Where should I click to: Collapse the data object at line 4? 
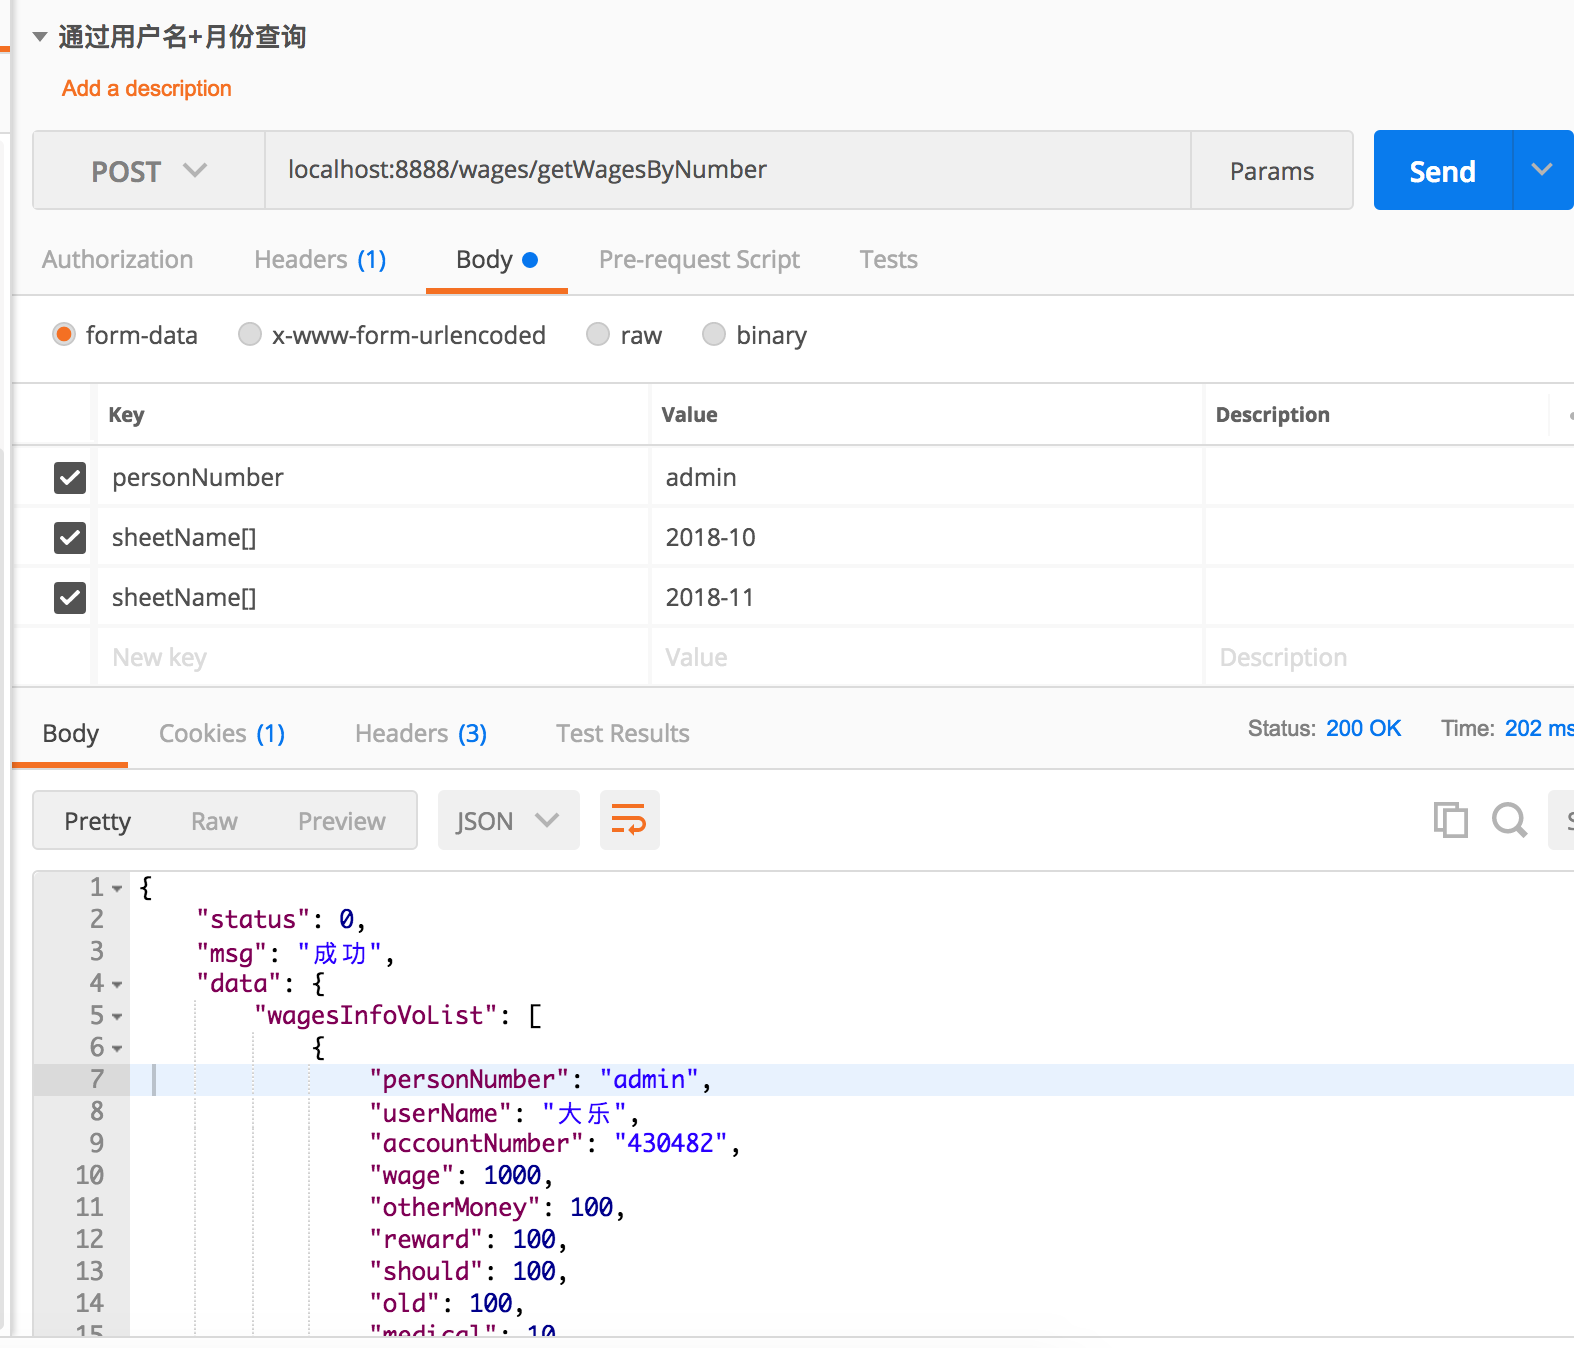(x=117, y=984)
